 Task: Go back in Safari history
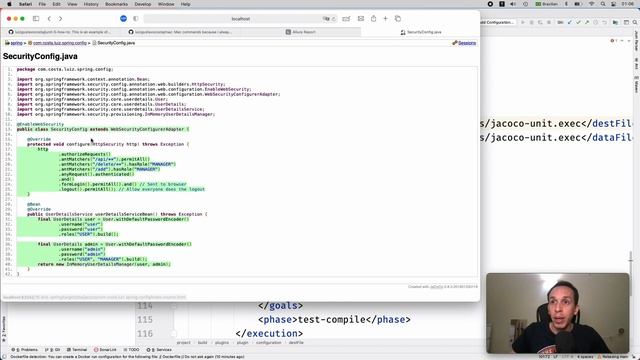[x=49, y=18]
